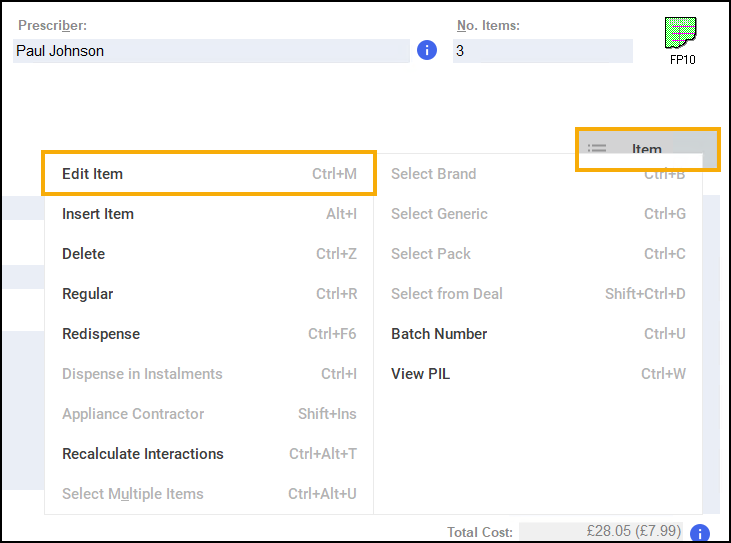Select the Regular menu option
Screen dimensions: 731x543
click(208, 294)
